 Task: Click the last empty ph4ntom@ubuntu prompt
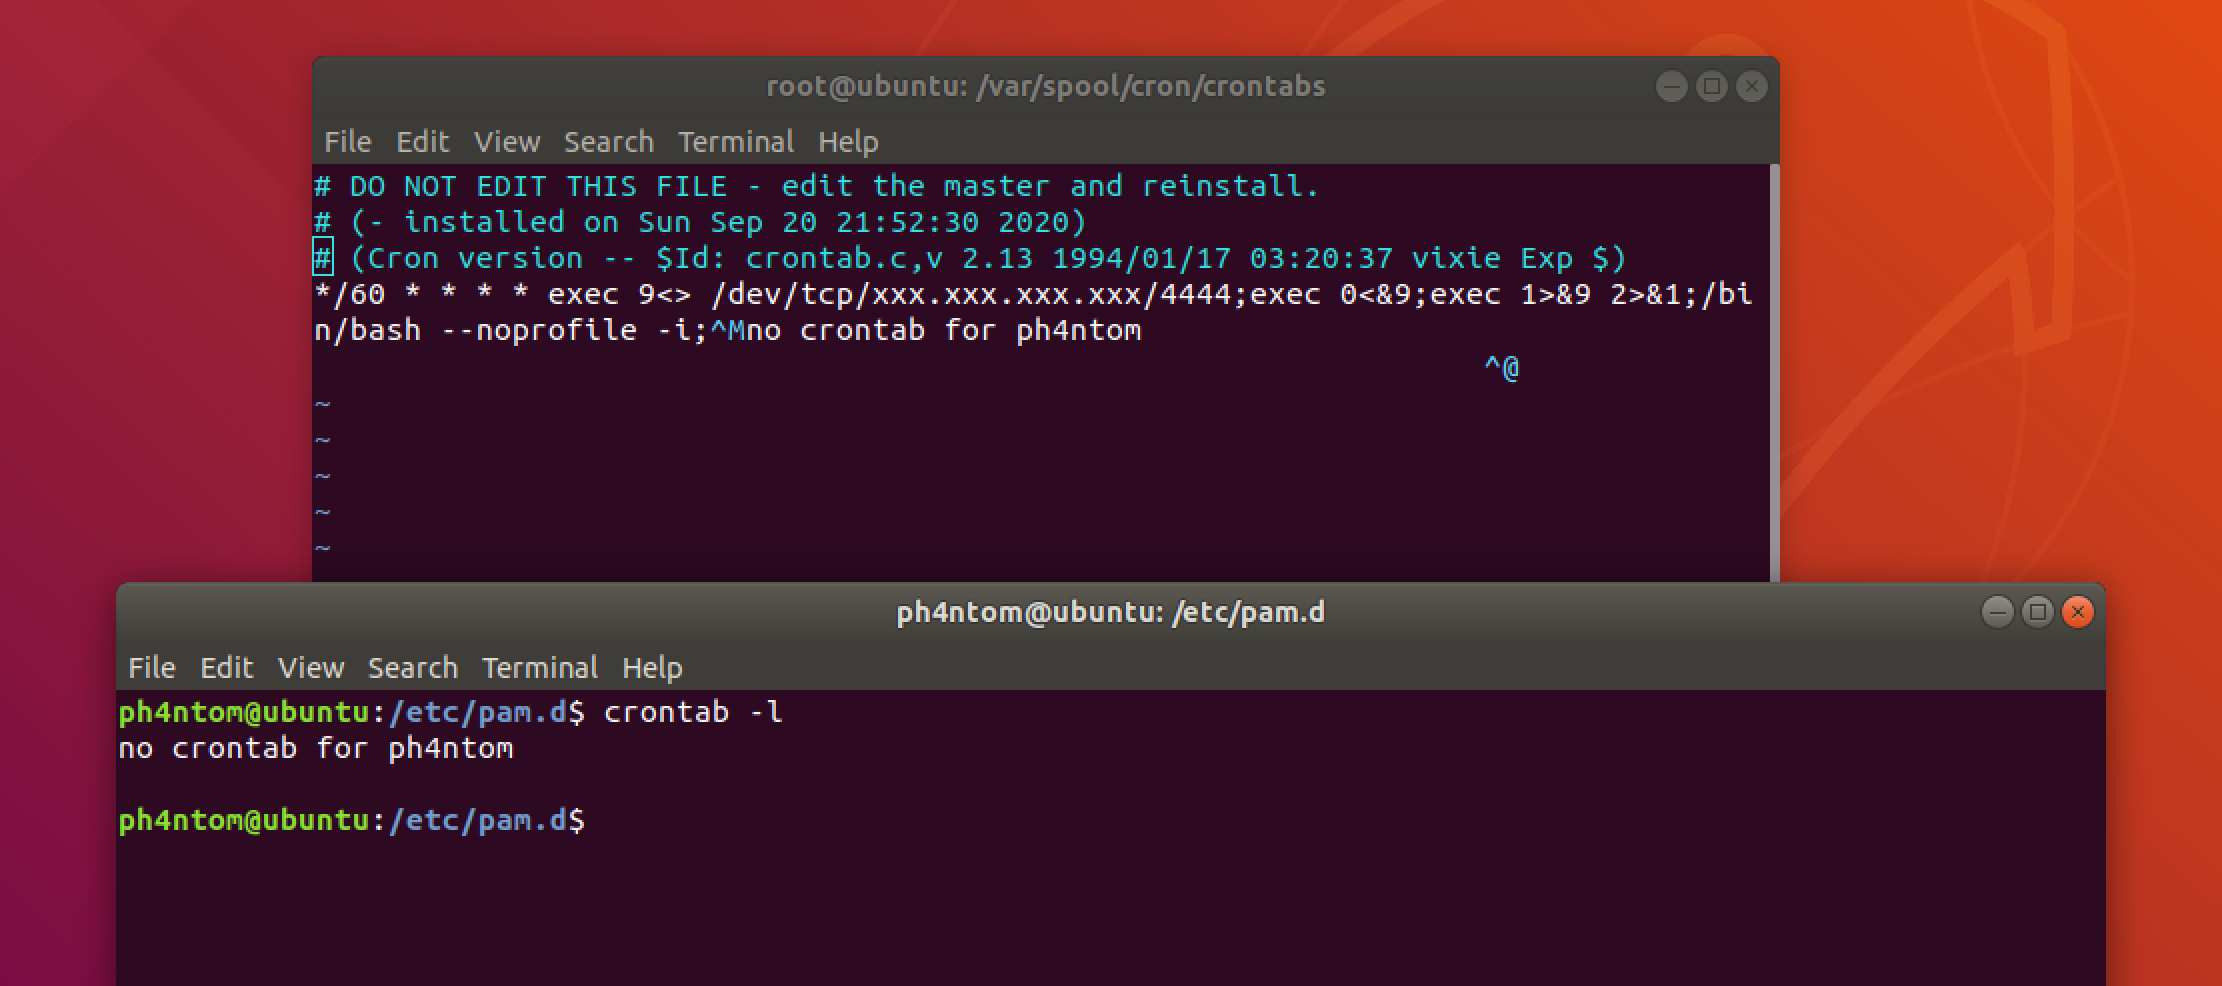351,820
